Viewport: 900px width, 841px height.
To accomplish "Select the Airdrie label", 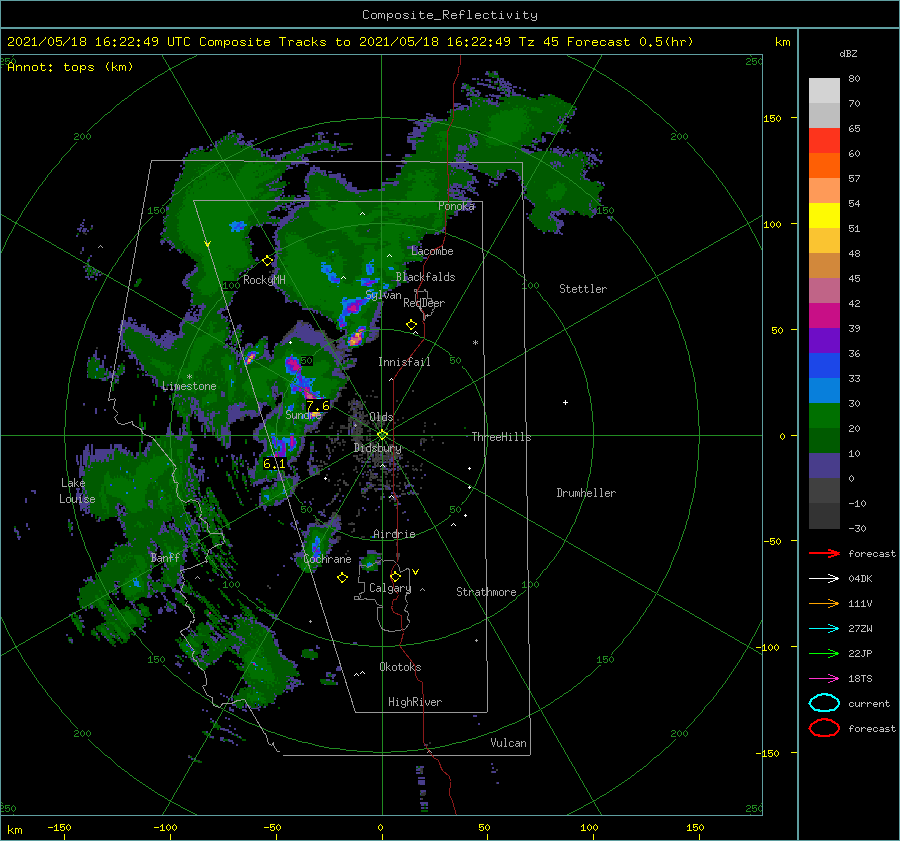I will tap(394, 534).
